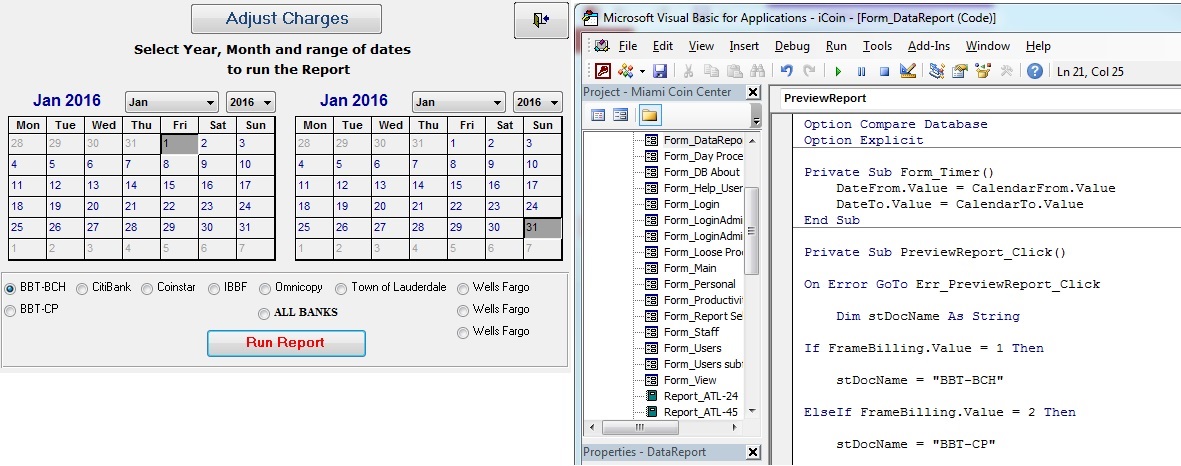
Task: Click the View Object icon in Project panel
Action: 621,115
